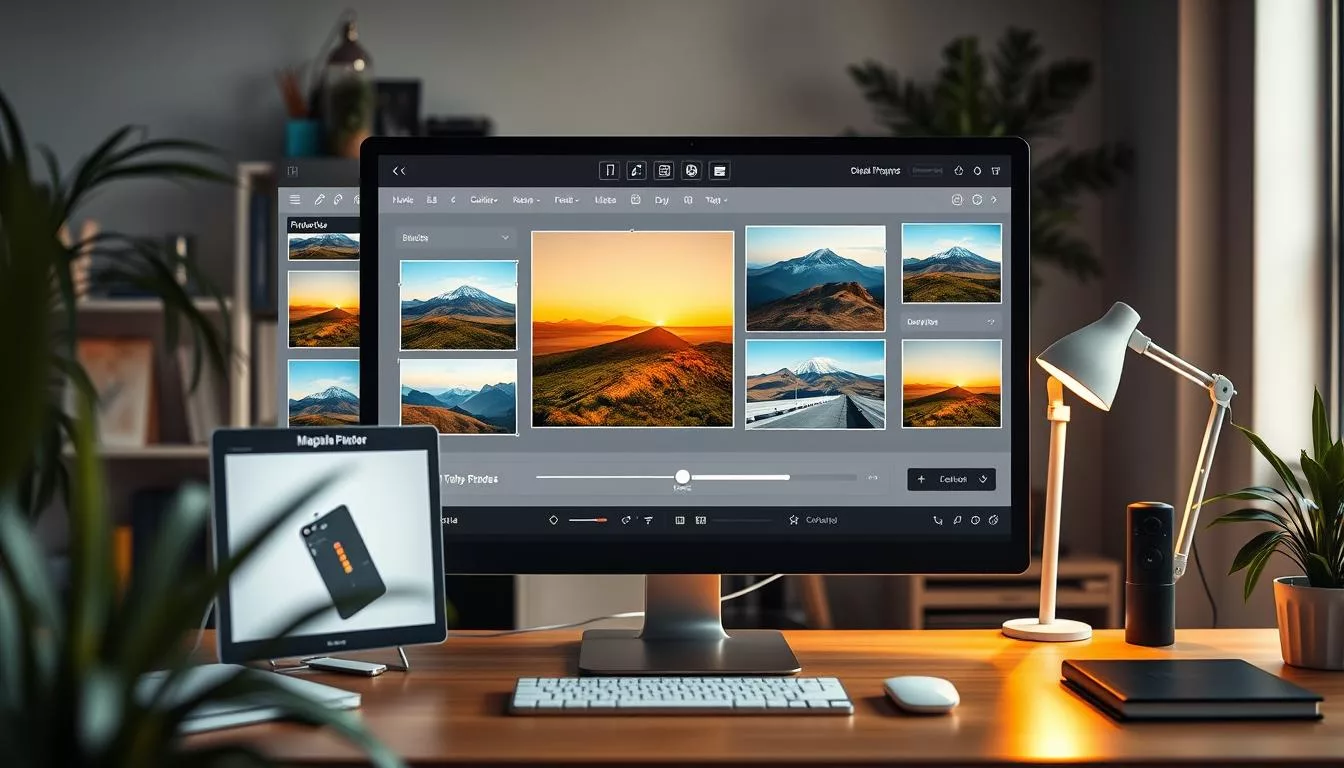Expand the first dropdown menu with arrow in menu row

[x=484, y=200]
